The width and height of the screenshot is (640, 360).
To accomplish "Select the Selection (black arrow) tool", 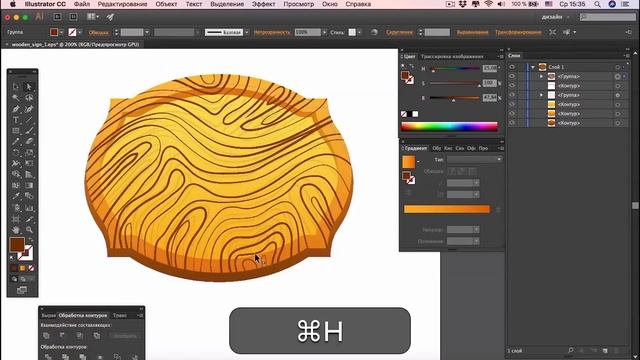I will tap(16, 87).
